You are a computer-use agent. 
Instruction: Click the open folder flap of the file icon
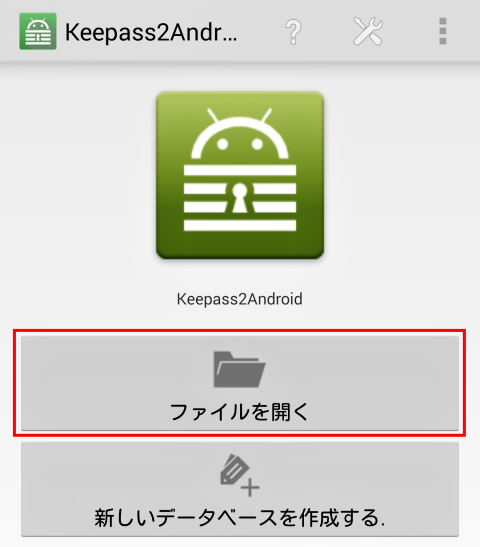(x=241, y=375)
